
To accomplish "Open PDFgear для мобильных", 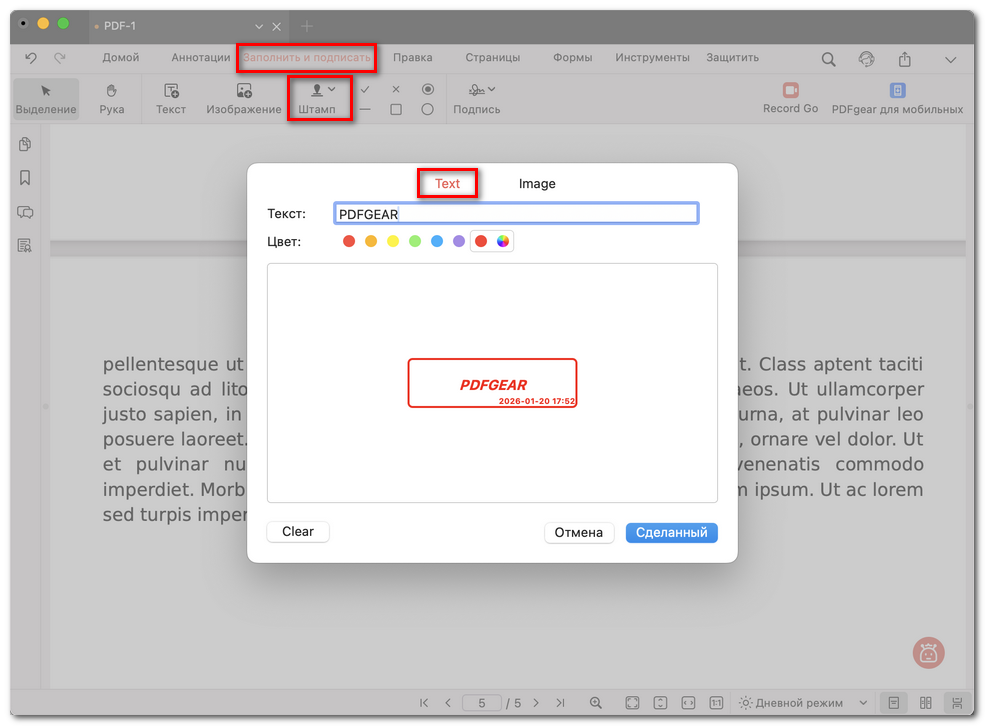I will [897, 98].
